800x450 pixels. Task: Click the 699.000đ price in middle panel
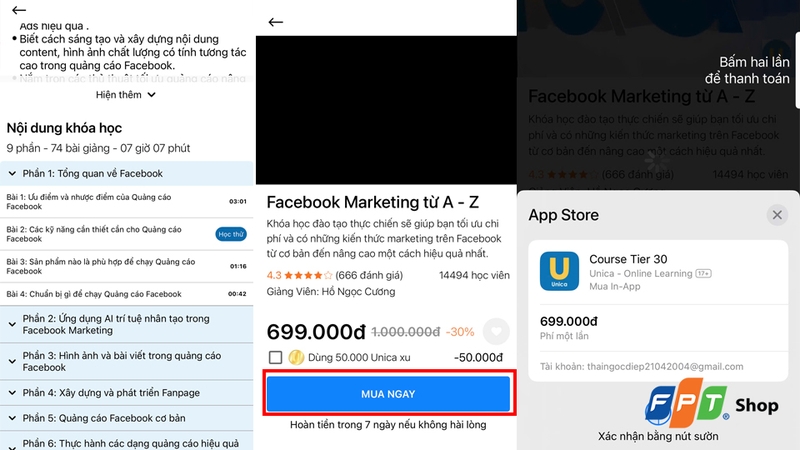pyautogui.click(x=316, y=332)
